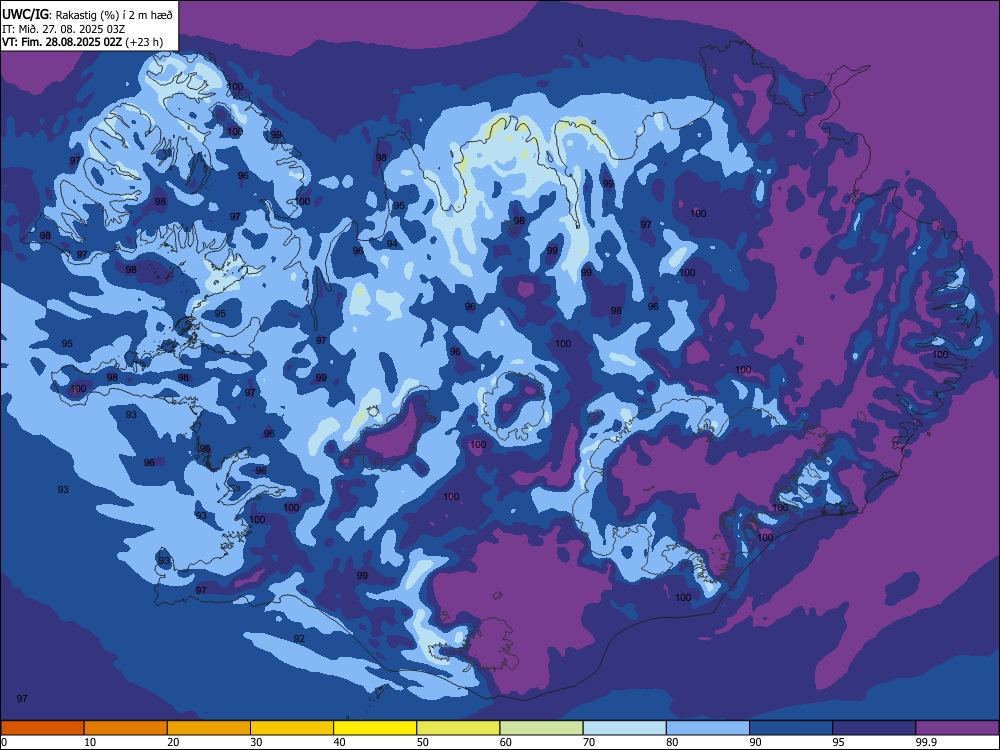Pick the purple above-99.9 legend swatch
This screenshot has height=750, width=1000.
point(957,728)
